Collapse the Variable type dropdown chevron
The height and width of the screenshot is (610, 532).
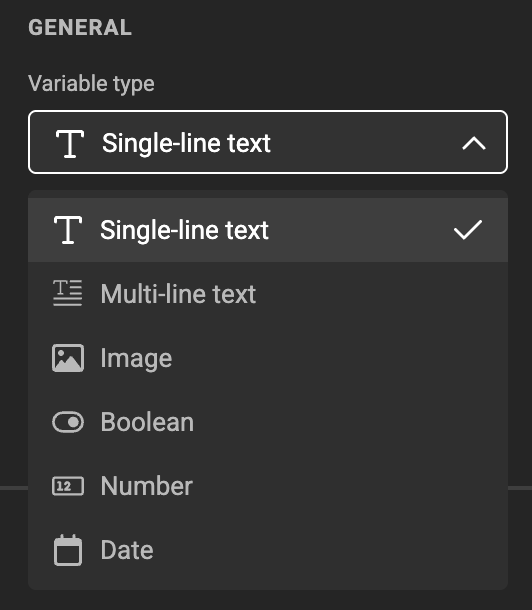[474, 143]
